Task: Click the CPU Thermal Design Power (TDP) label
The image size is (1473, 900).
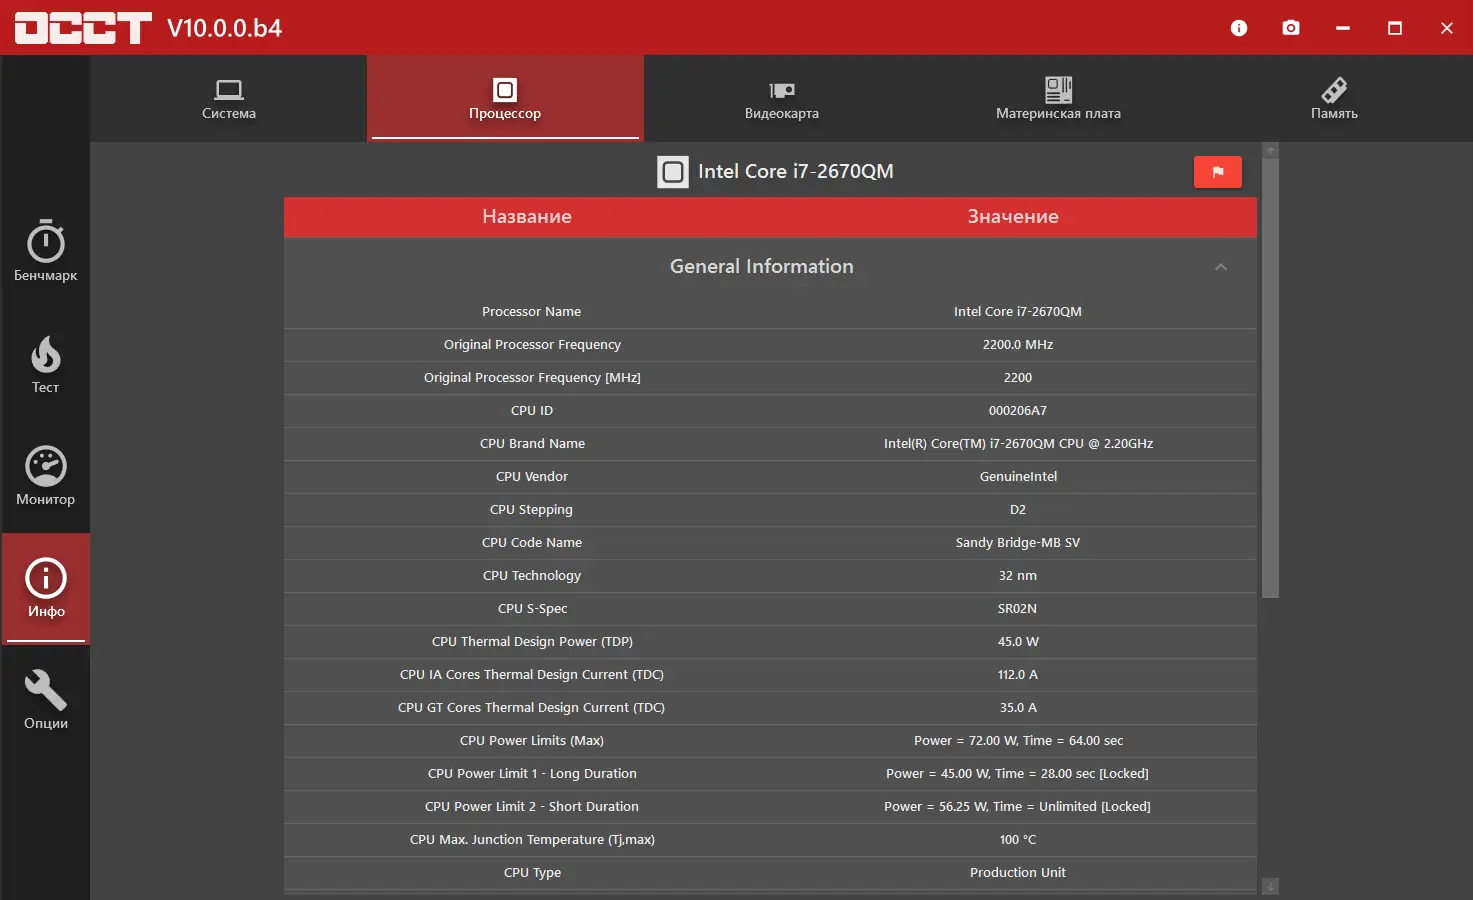Action: 532,642
